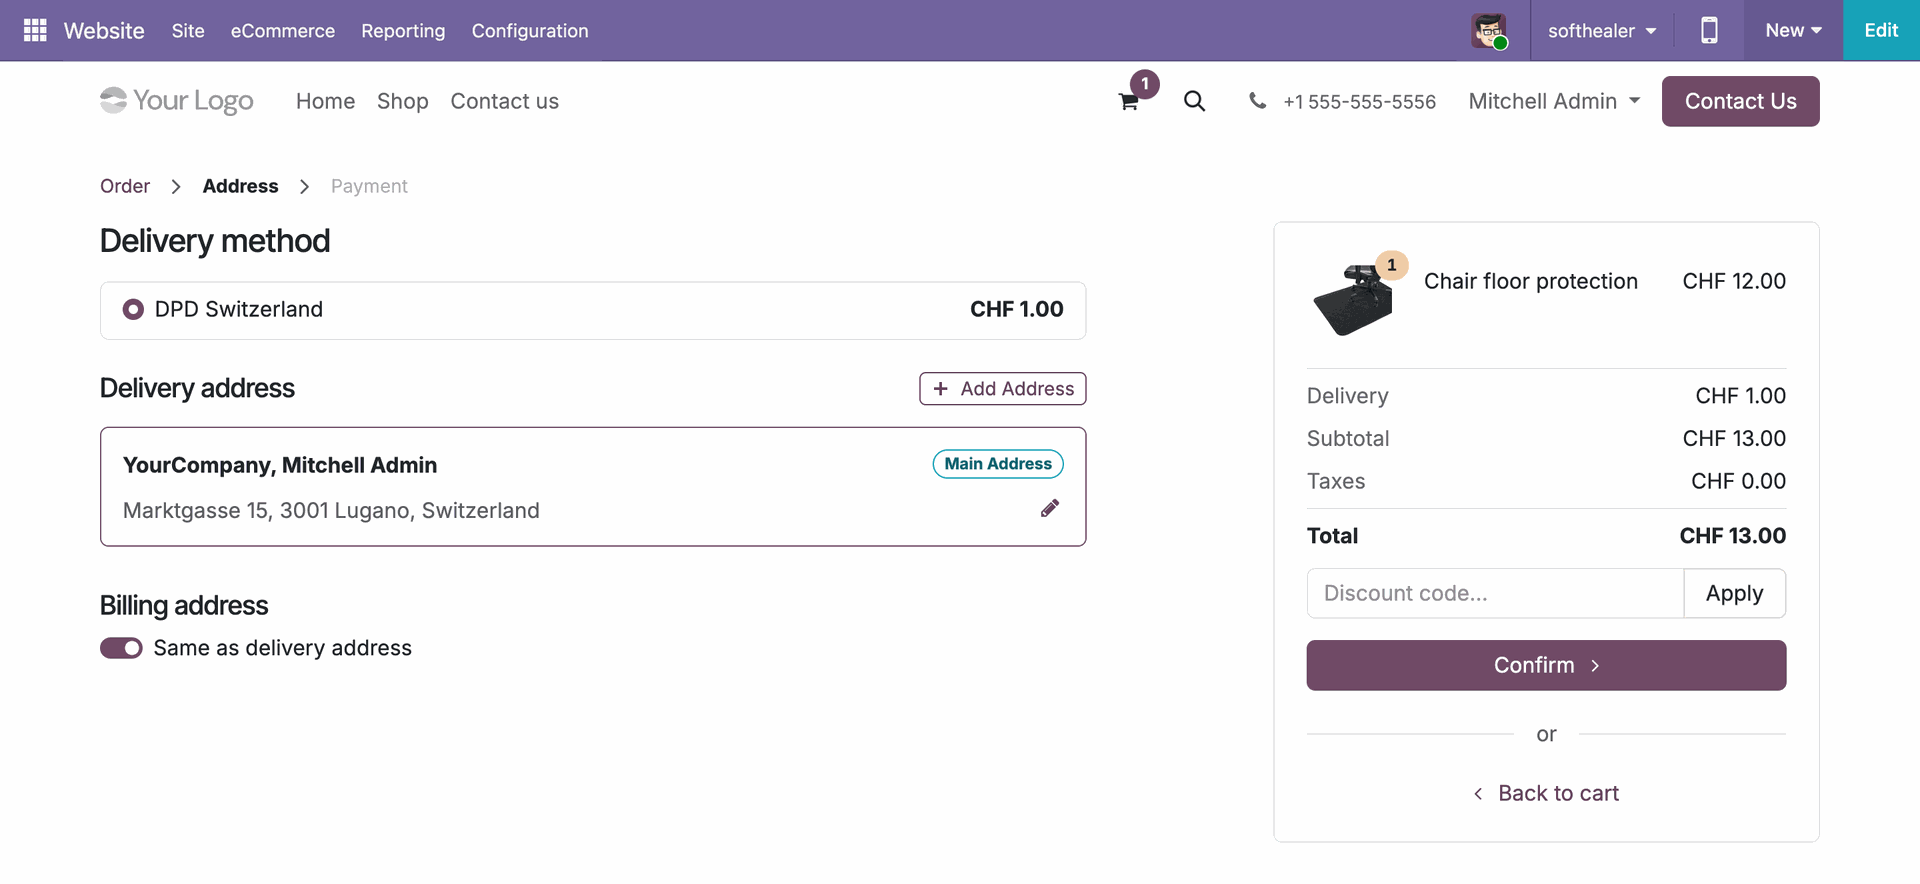Open the eCommerce menu

[x=283, y=30]
